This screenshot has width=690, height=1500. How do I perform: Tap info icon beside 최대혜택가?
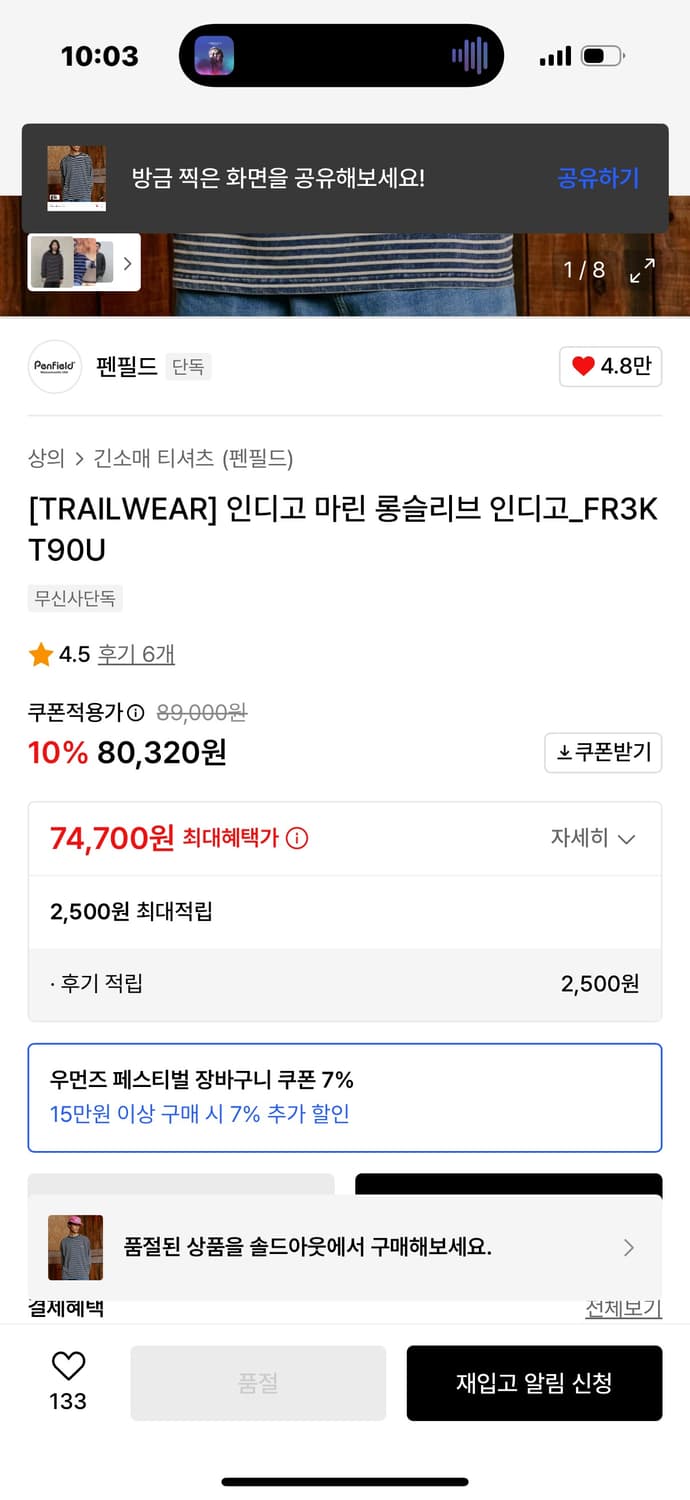[297, 838]
